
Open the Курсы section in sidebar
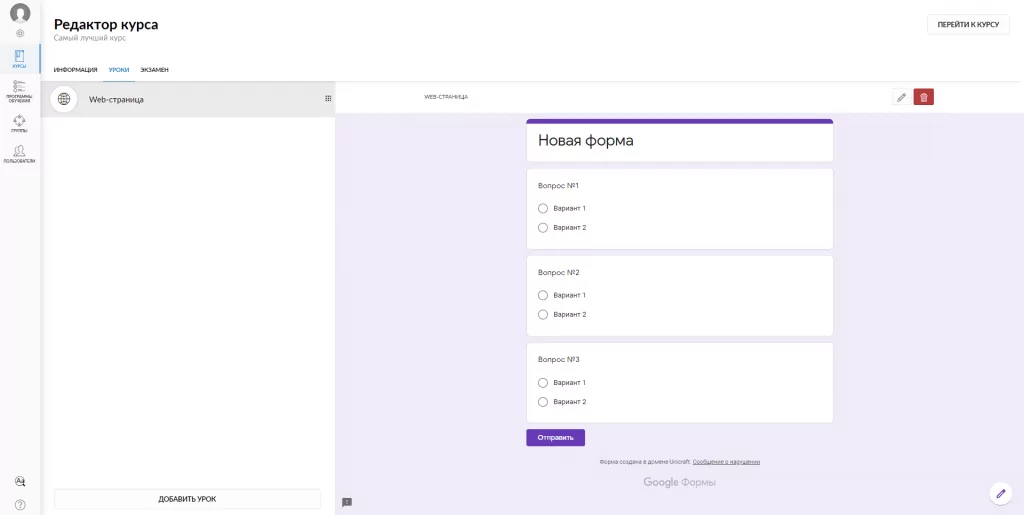pos(20,59)
